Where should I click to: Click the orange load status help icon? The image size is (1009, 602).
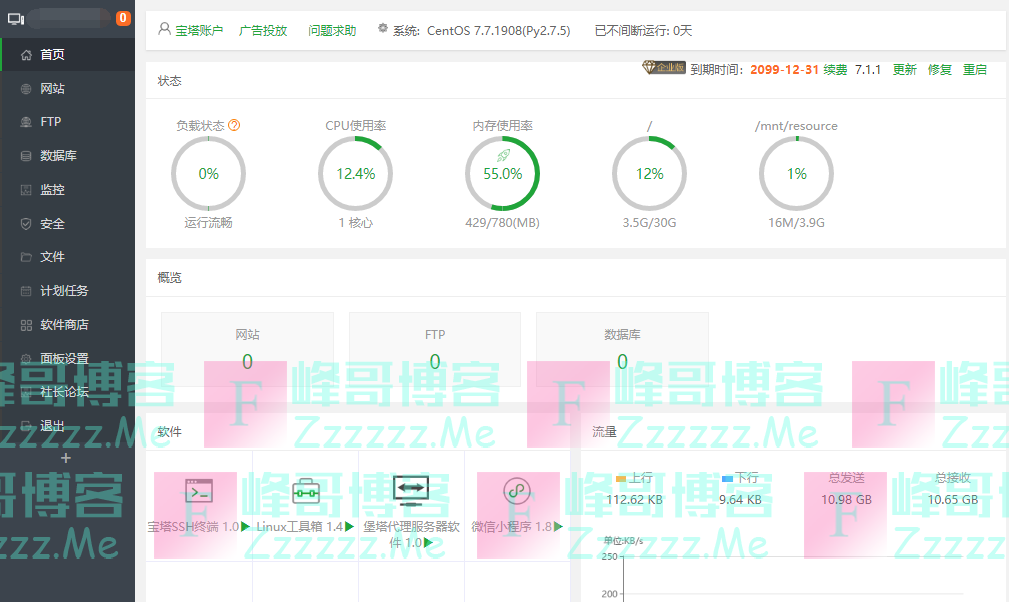click(235, 126)
